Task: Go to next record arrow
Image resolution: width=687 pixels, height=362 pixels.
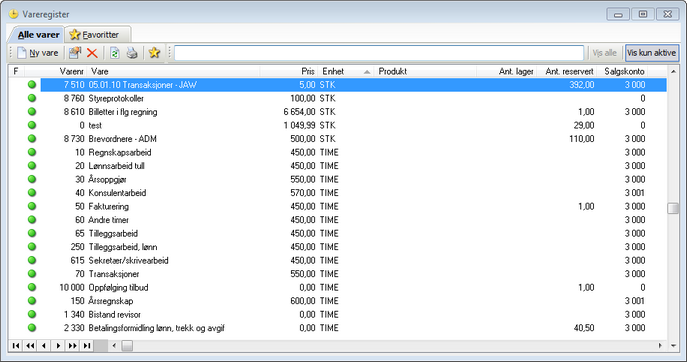Action: tap(58, 346)
